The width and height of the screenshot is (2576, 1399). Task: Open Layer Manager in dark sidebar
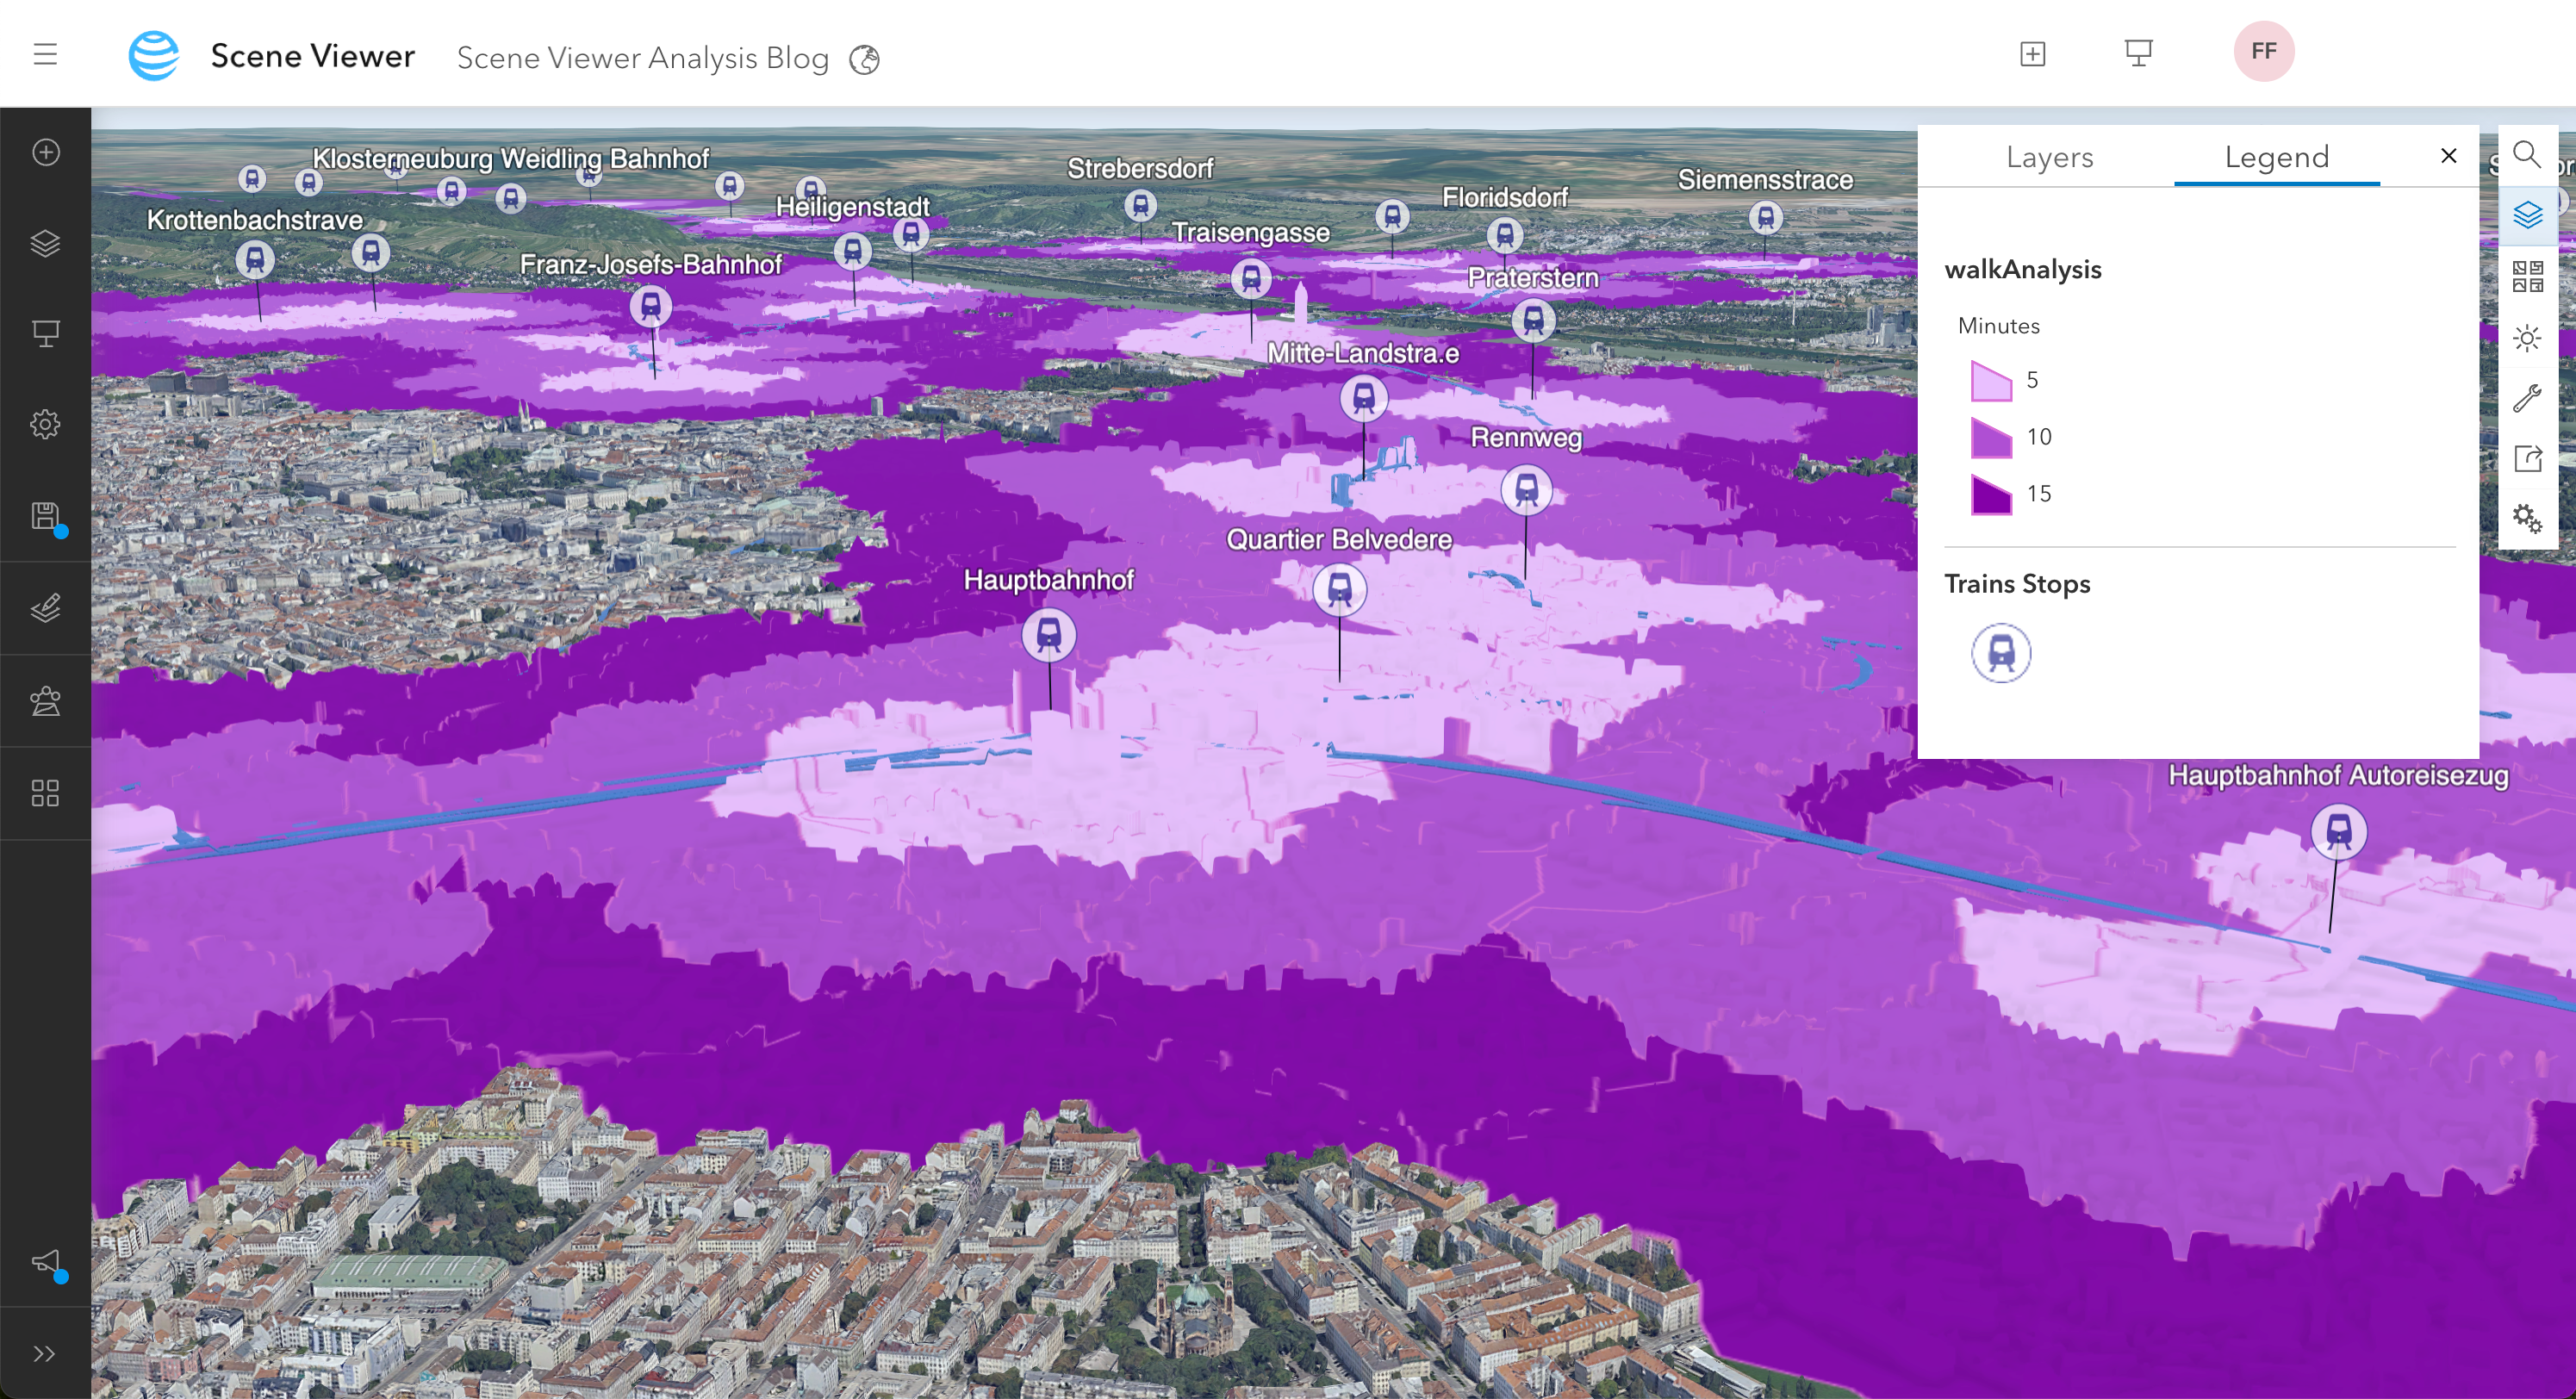click(46, 243)
